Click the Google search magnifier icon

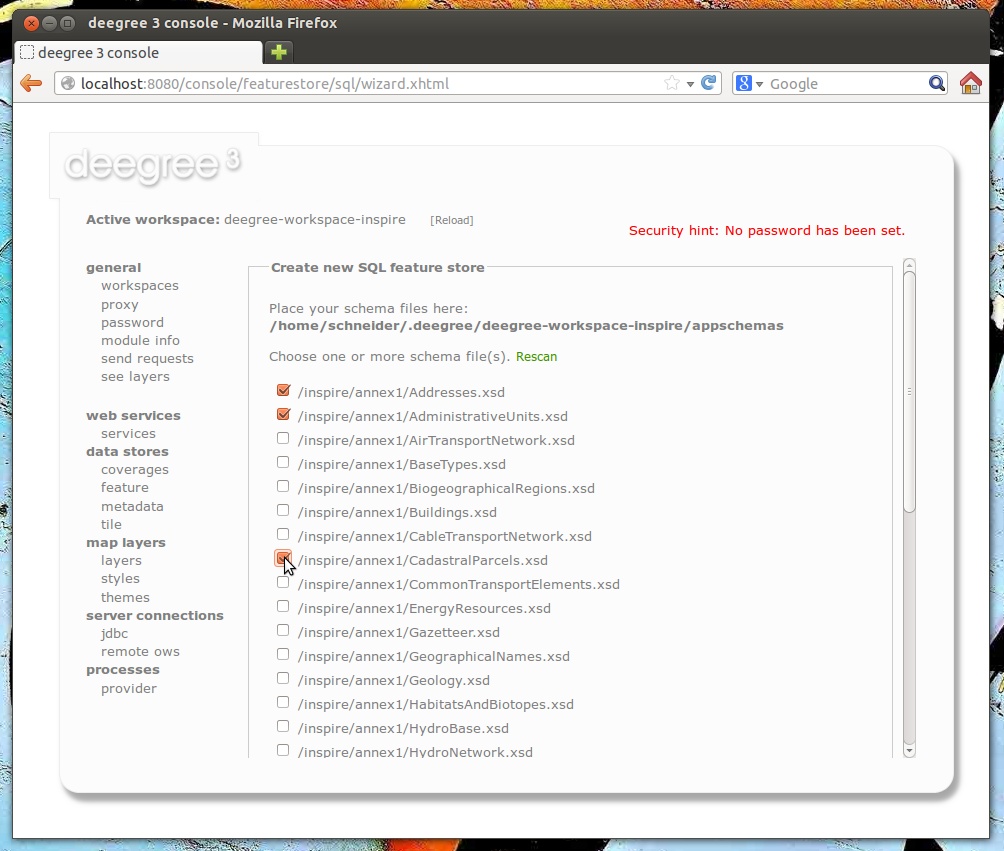(934, 83)
